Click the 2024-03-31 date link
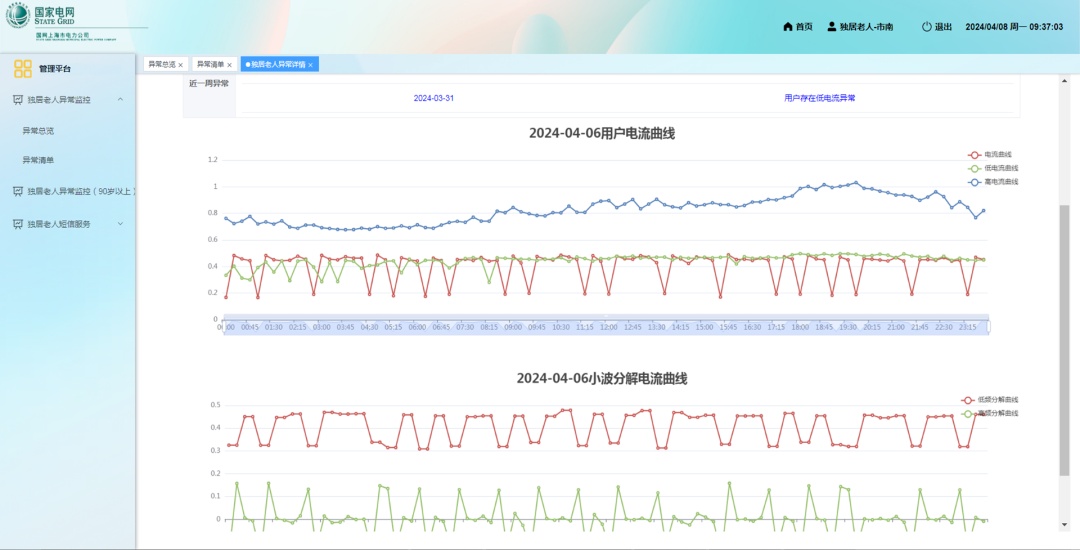 pos(433,98)
